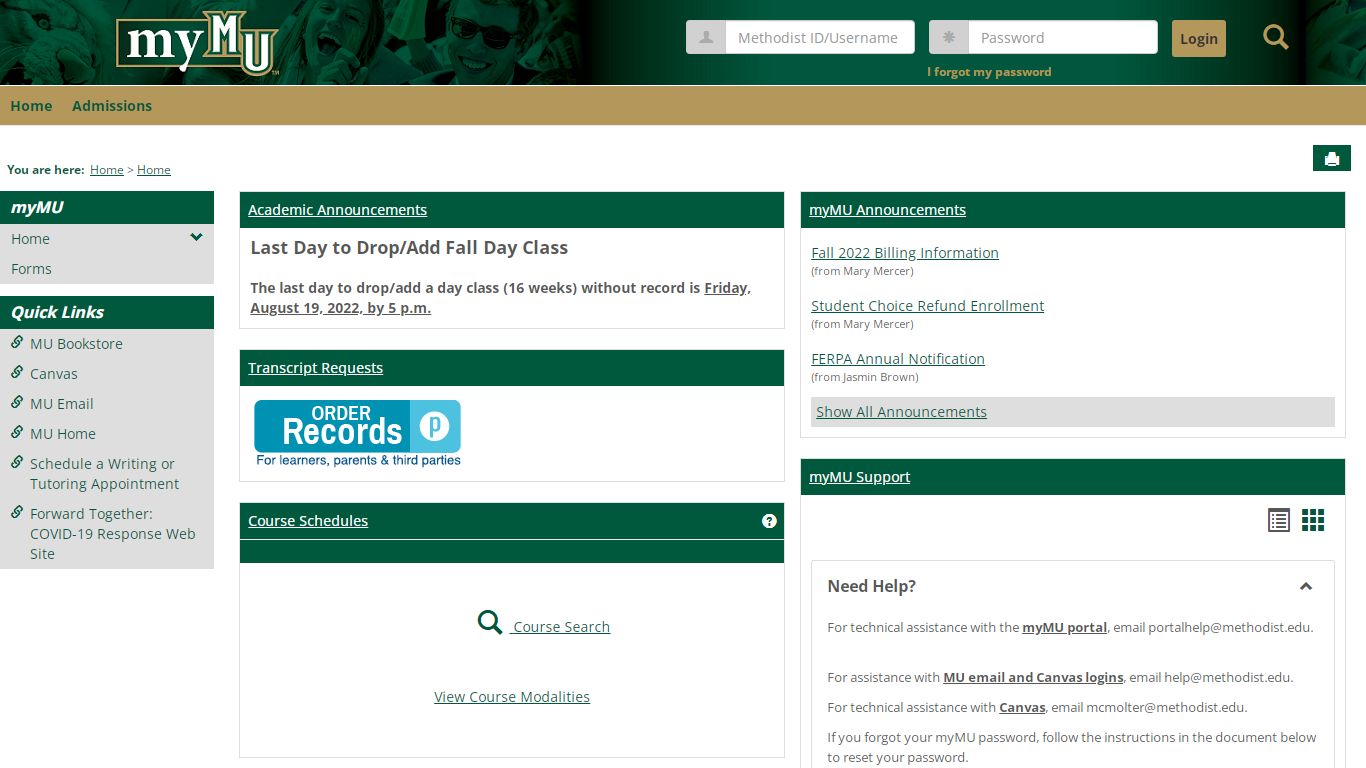The image size is (1366, 768).
Task: Open the myMU Support heading link
Action: pyautogui.click(x=859, y=477)
